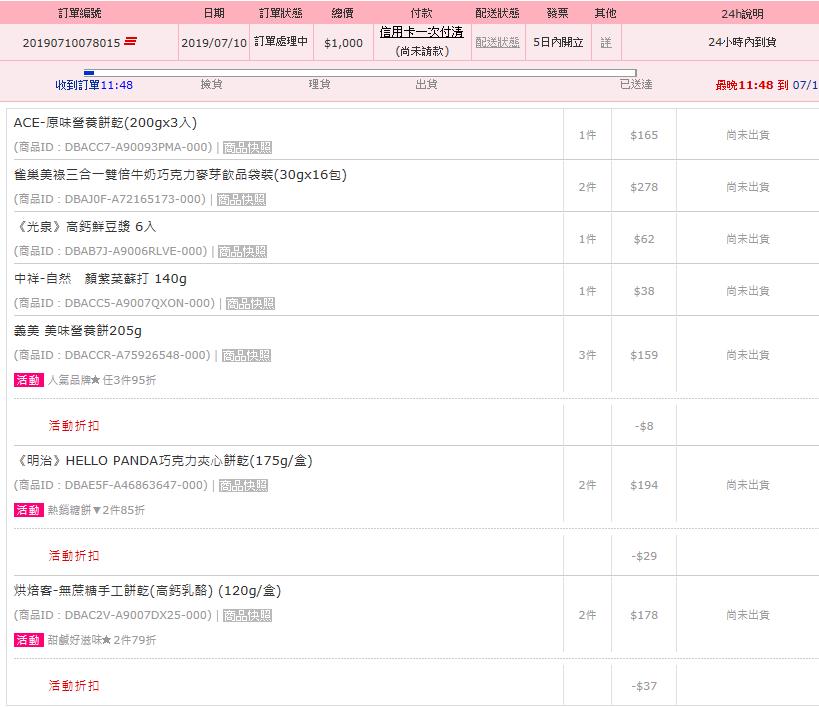Image resolution: width=819 pixels, height=707 pixels.
Task: Click the $62 price for 光泉豆漿
Action: [644, 239]
